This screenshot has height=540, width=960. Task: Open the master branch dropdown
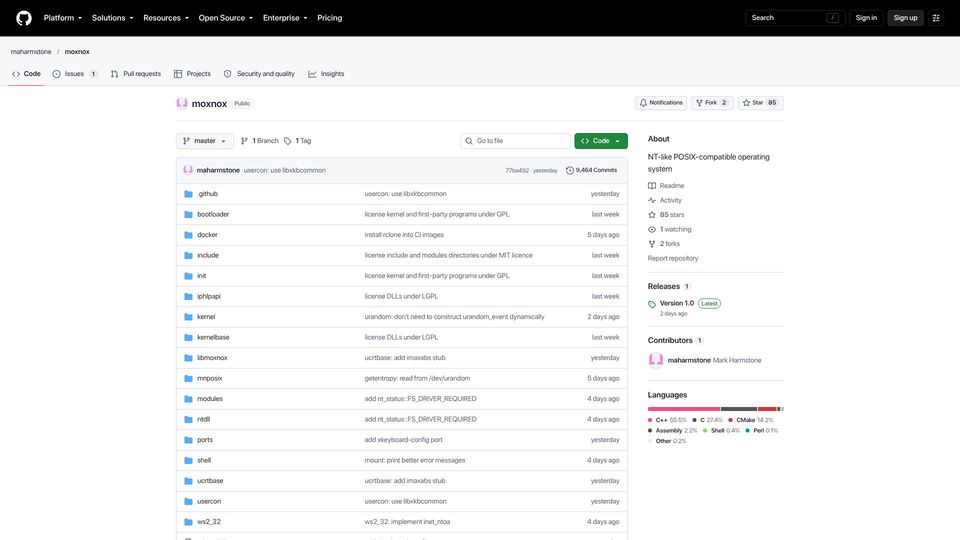click(x=204, y=141)
